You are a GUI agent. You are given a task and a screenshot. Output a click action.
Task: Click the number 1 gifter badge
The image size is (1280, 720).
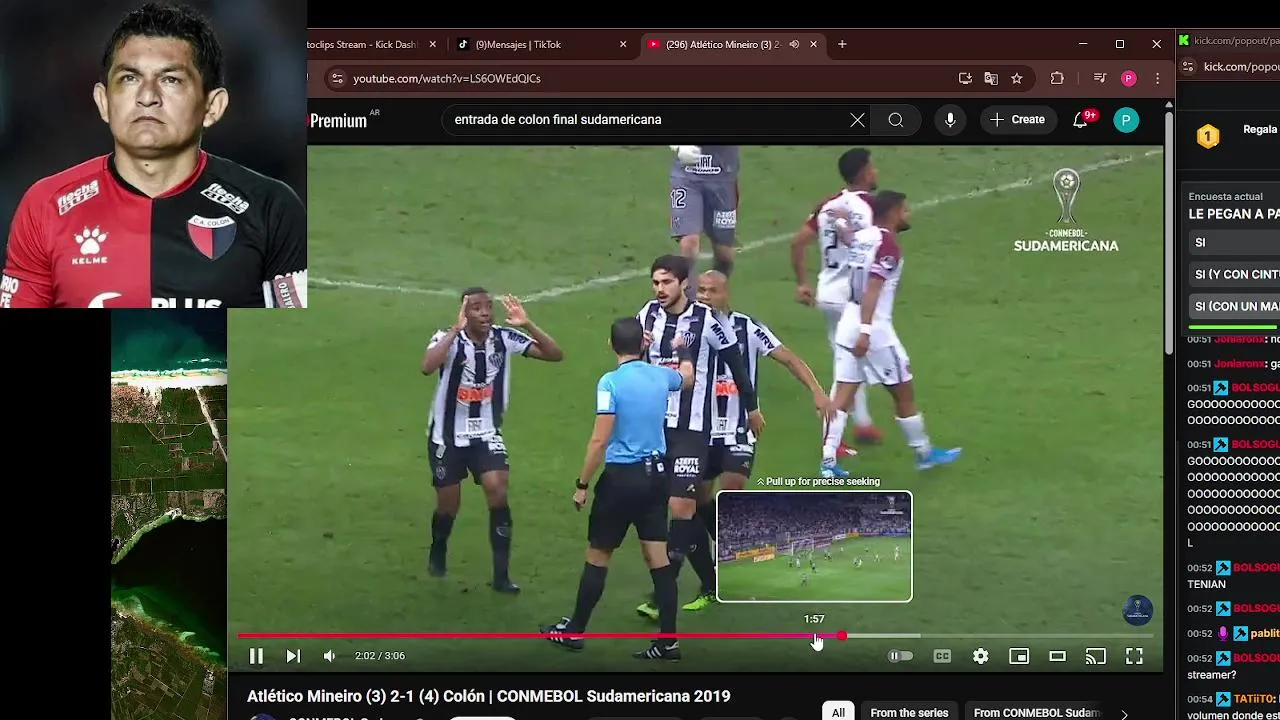(x=1208, y=137)
